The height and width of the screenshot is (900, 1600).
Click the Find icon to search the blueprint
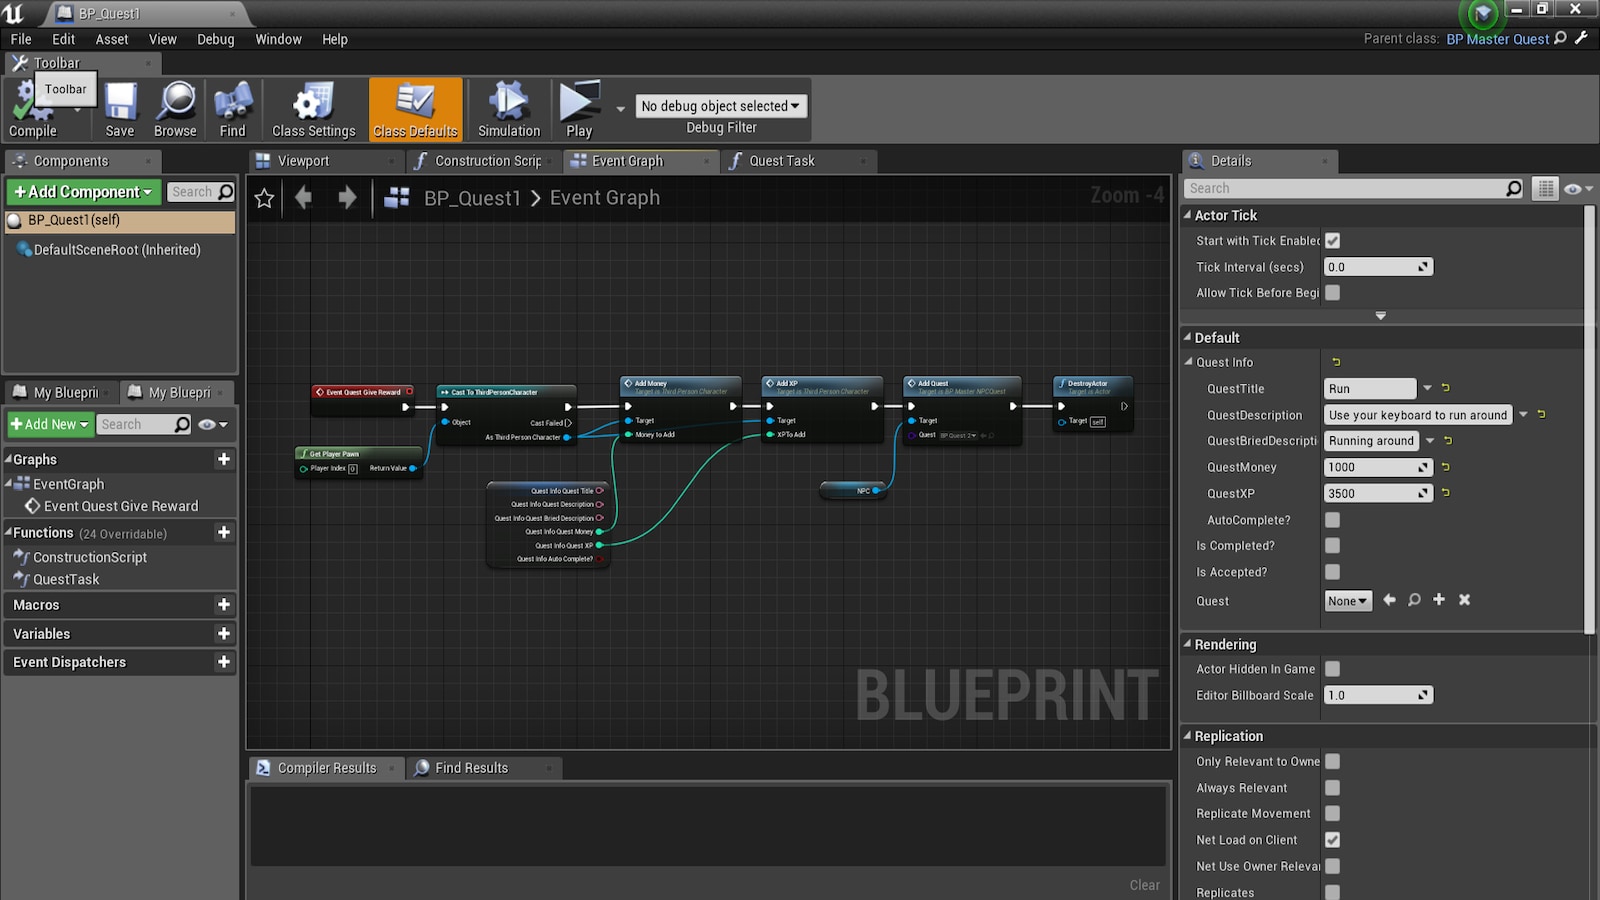tap(233, 110)
